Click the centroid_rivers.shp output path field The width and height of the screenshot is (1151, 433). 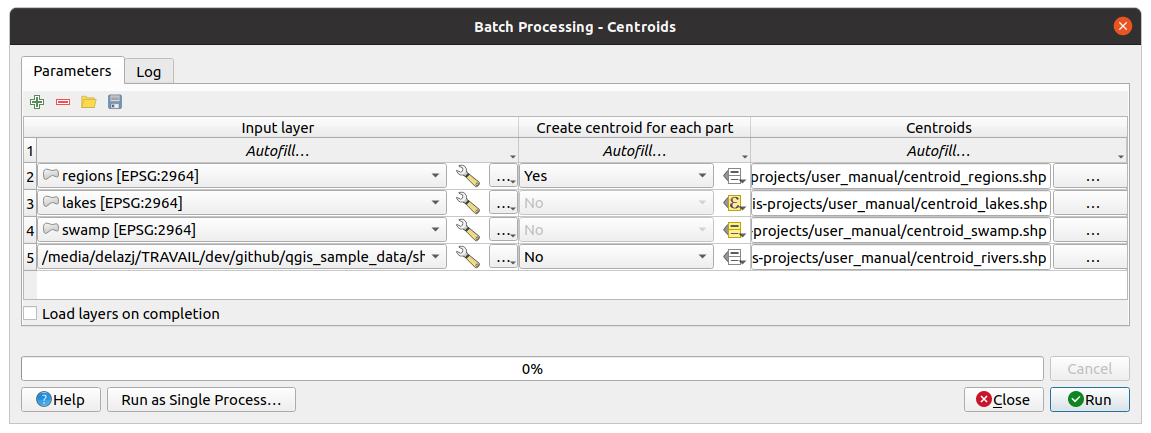coord(900,257)
